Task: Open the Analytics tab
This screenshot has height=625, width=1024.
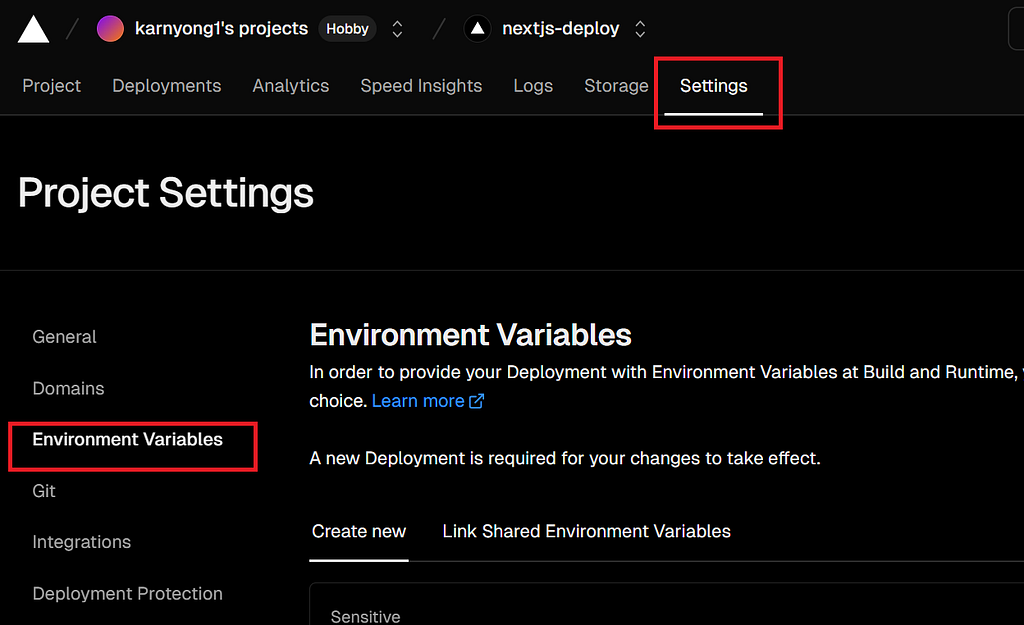Action: (291, 86)
